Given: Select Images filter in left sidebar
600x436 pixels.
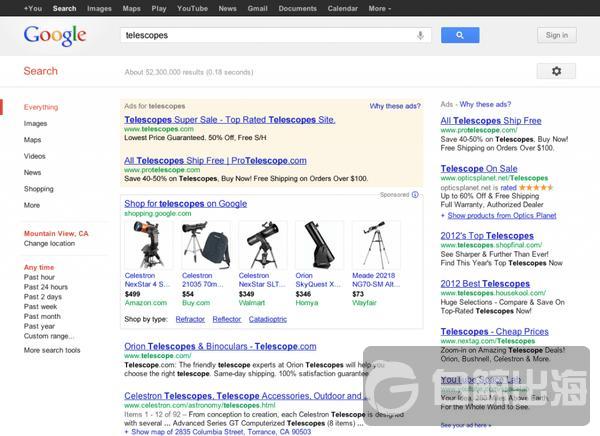Looking at the screenshot, I should pyautogui.click(x=36, y=124).
